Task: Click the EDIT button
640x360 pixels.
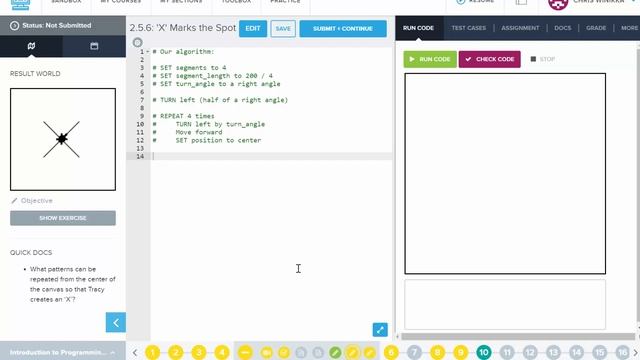Action: pyautogui.click(x=253, y=29)
